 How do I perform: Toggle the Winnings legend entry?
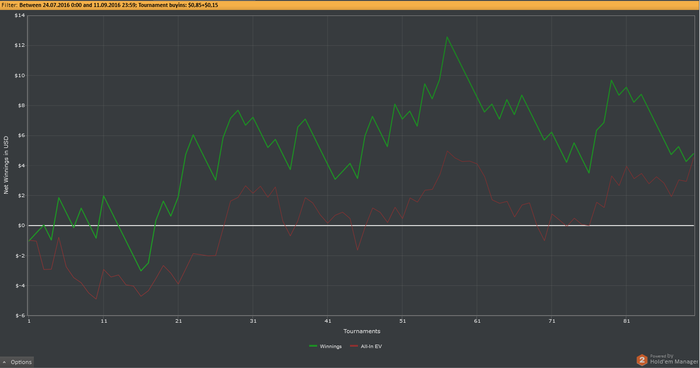[x=325, y=347]
